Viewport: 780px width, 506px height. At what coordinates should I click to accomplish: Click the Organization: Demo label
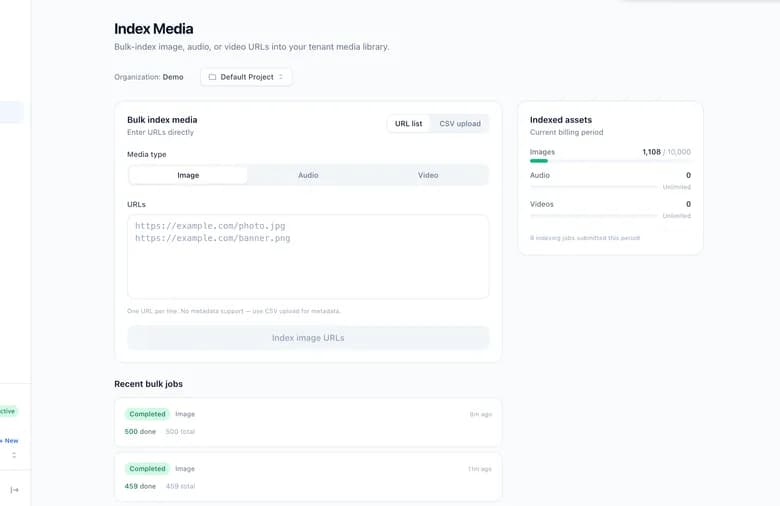point(149,77)
